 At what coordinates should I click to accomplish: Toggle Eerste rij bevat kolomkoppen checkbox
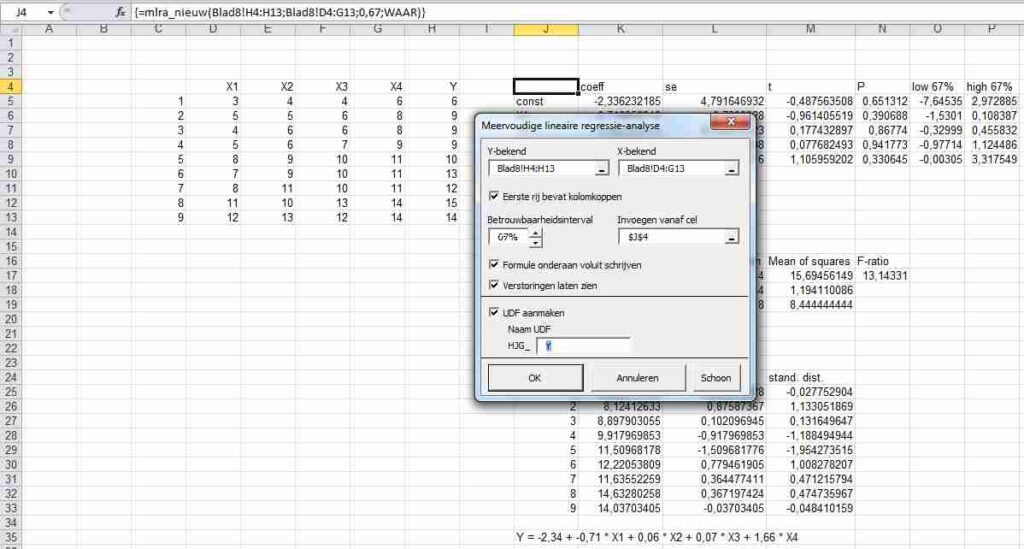tap(495, 196)
